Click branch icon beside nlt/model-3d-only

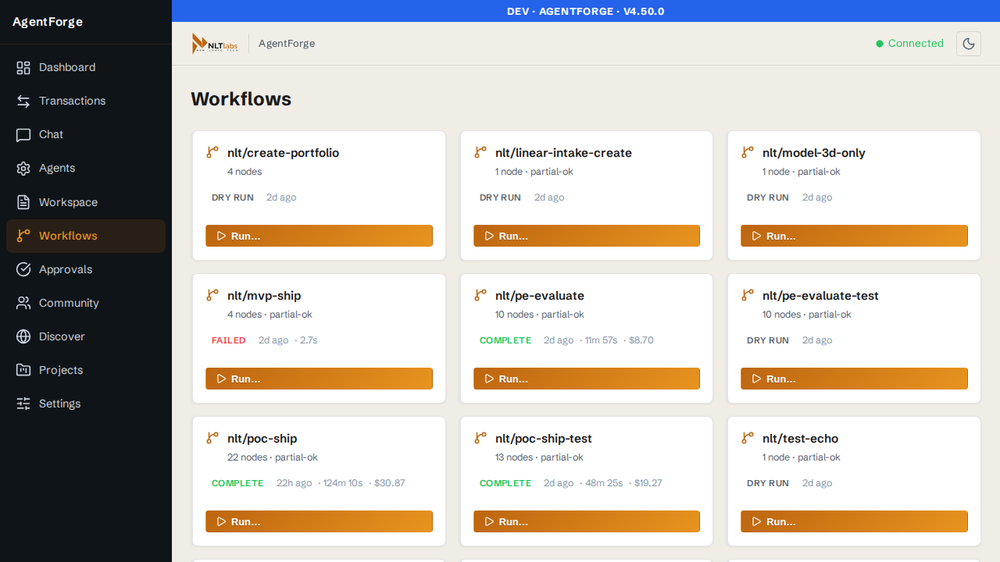point(747,152)
